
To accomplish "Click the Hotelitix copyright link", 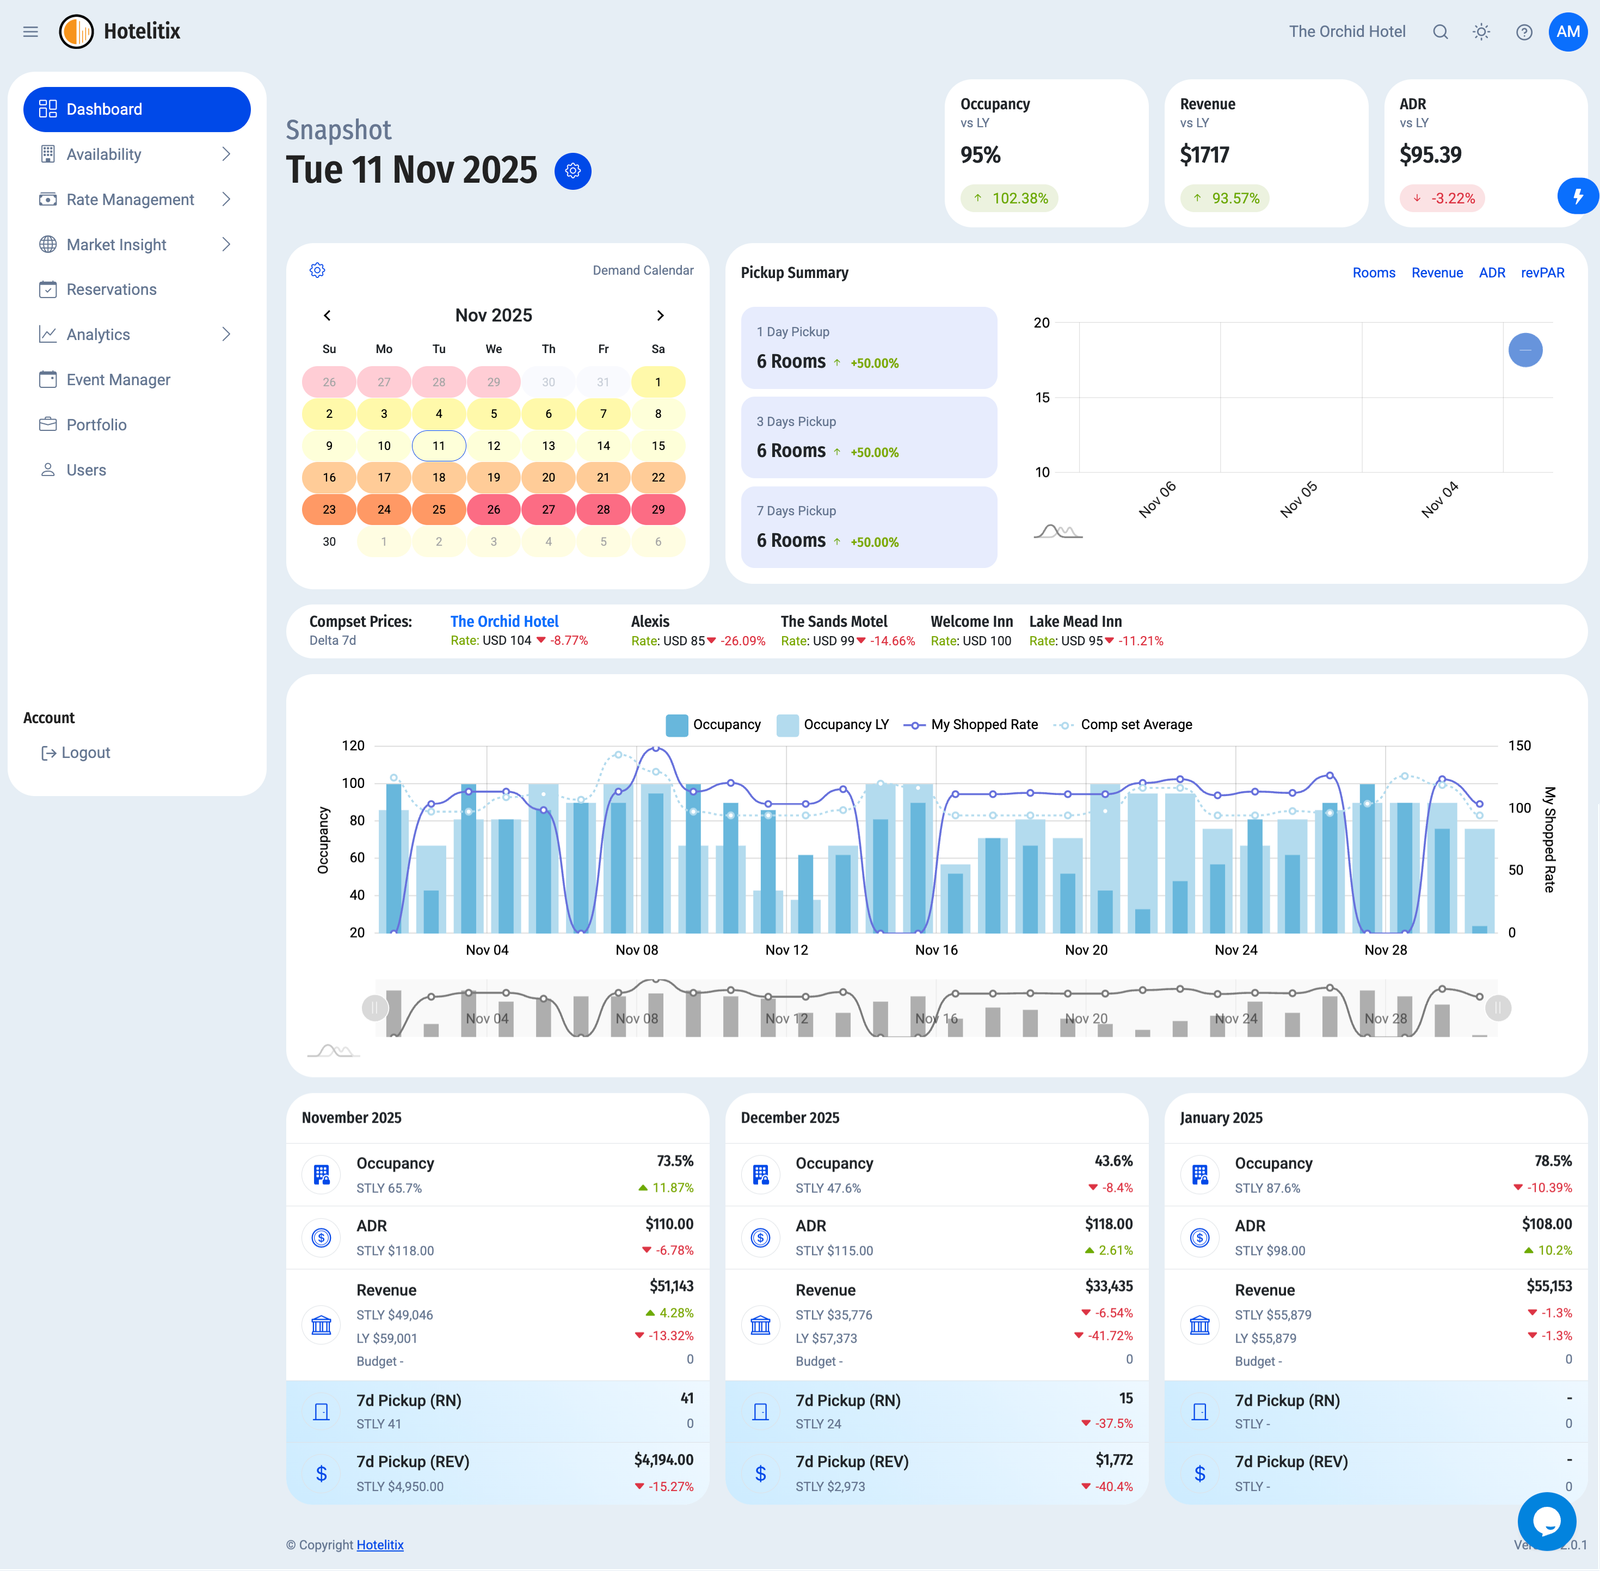I will pos(380,1545).
